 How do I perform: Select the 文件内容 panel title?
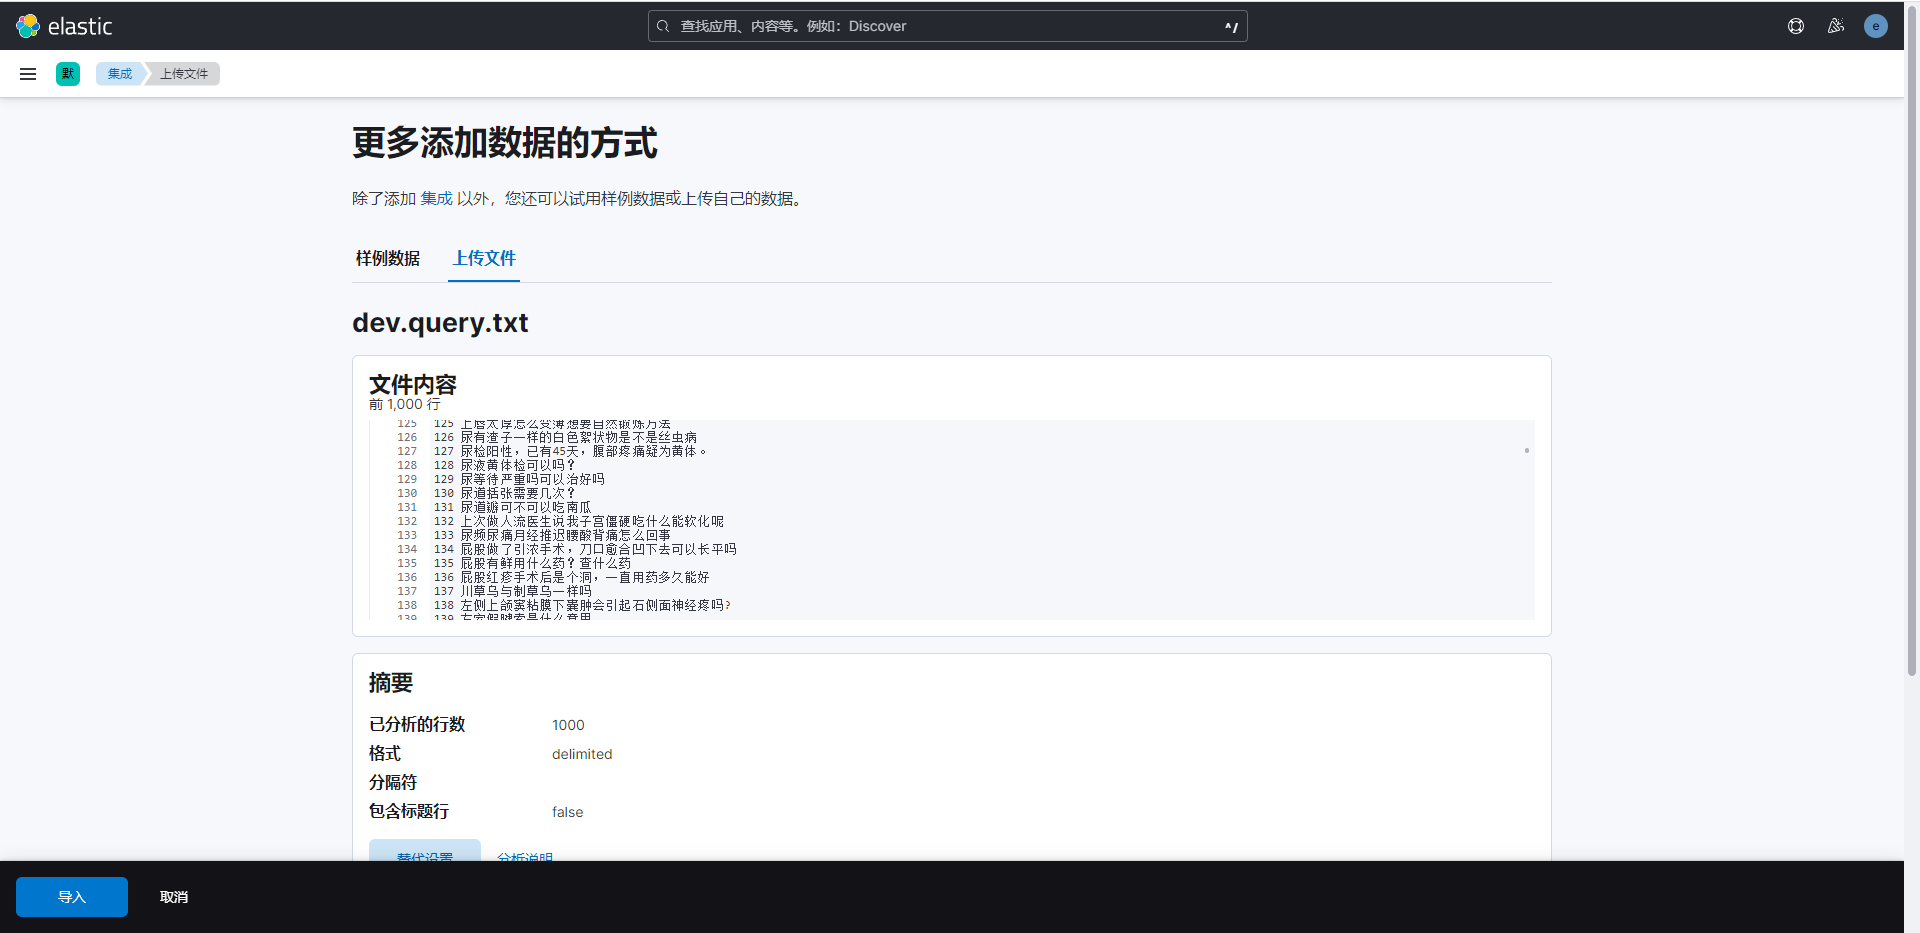point(413,385)
